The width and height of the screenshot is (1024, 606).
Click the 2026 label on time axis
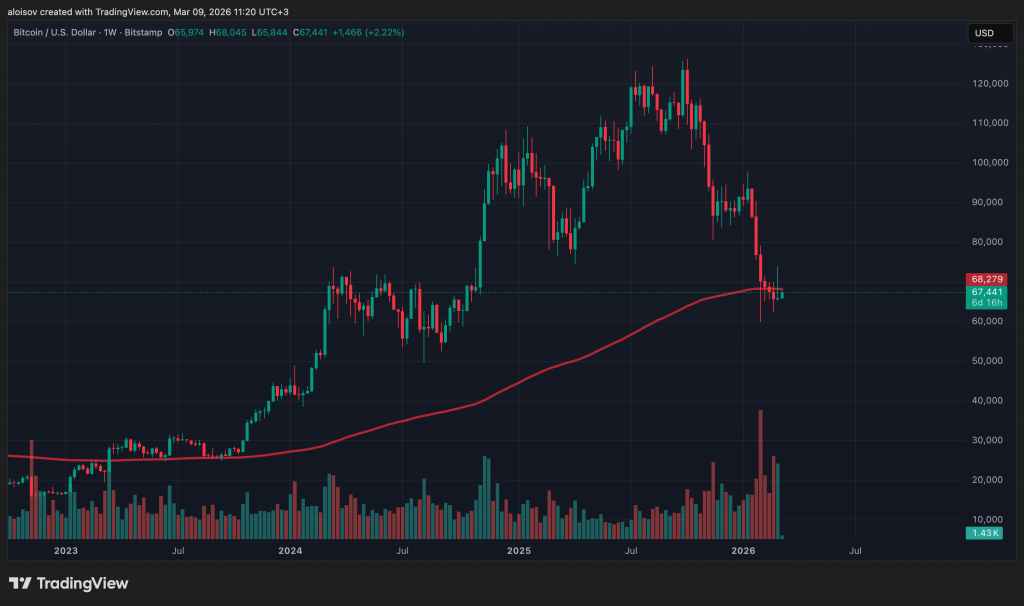tap(743, 550)
